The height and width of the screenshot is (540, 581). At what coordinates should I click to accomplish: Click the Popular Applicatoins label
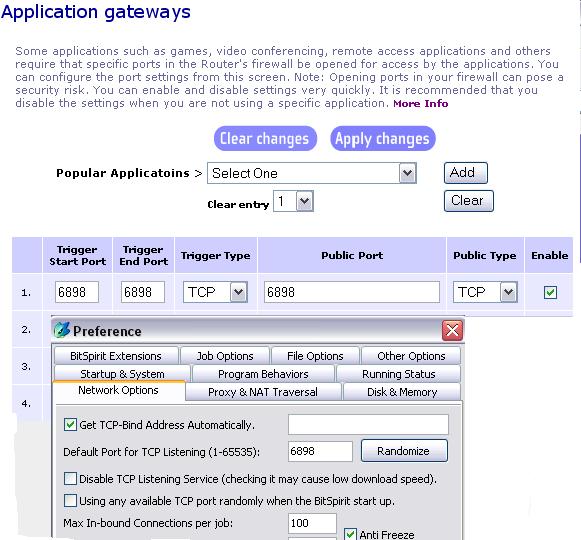(x=123, y=173)
